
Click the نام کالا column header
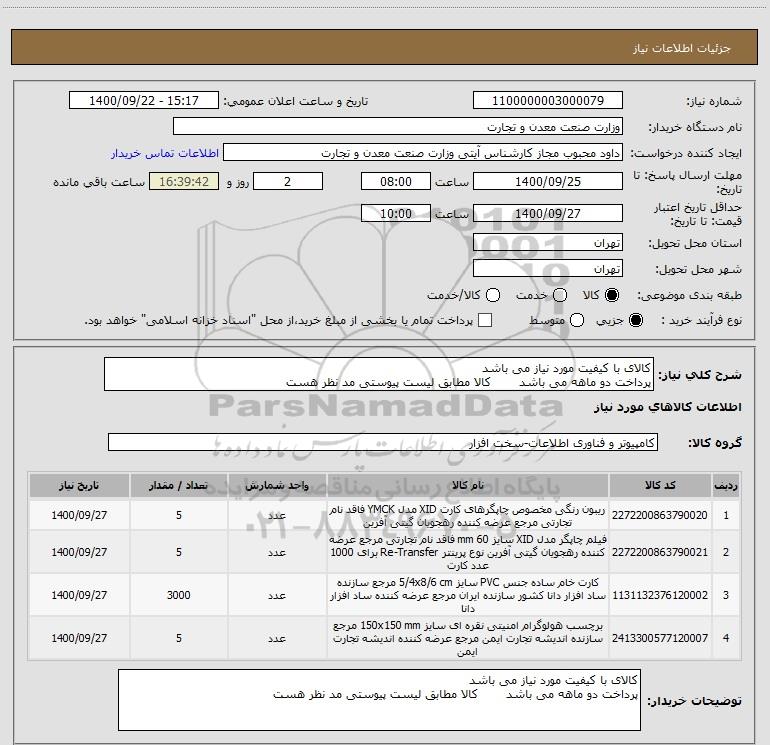coord(468,485)
